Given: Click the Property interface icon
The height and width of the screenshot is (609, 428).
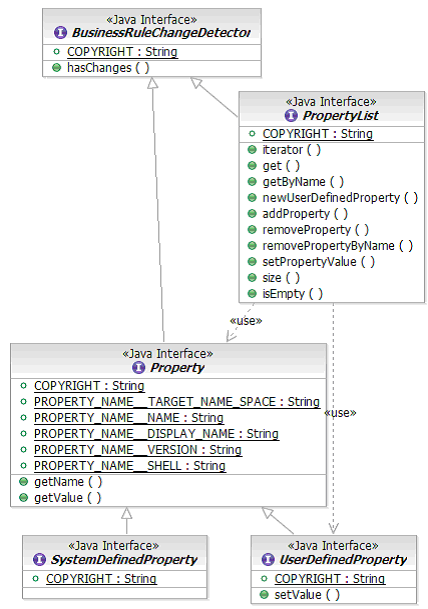Looking at the screenshot, I should click(x=138, y=367).
